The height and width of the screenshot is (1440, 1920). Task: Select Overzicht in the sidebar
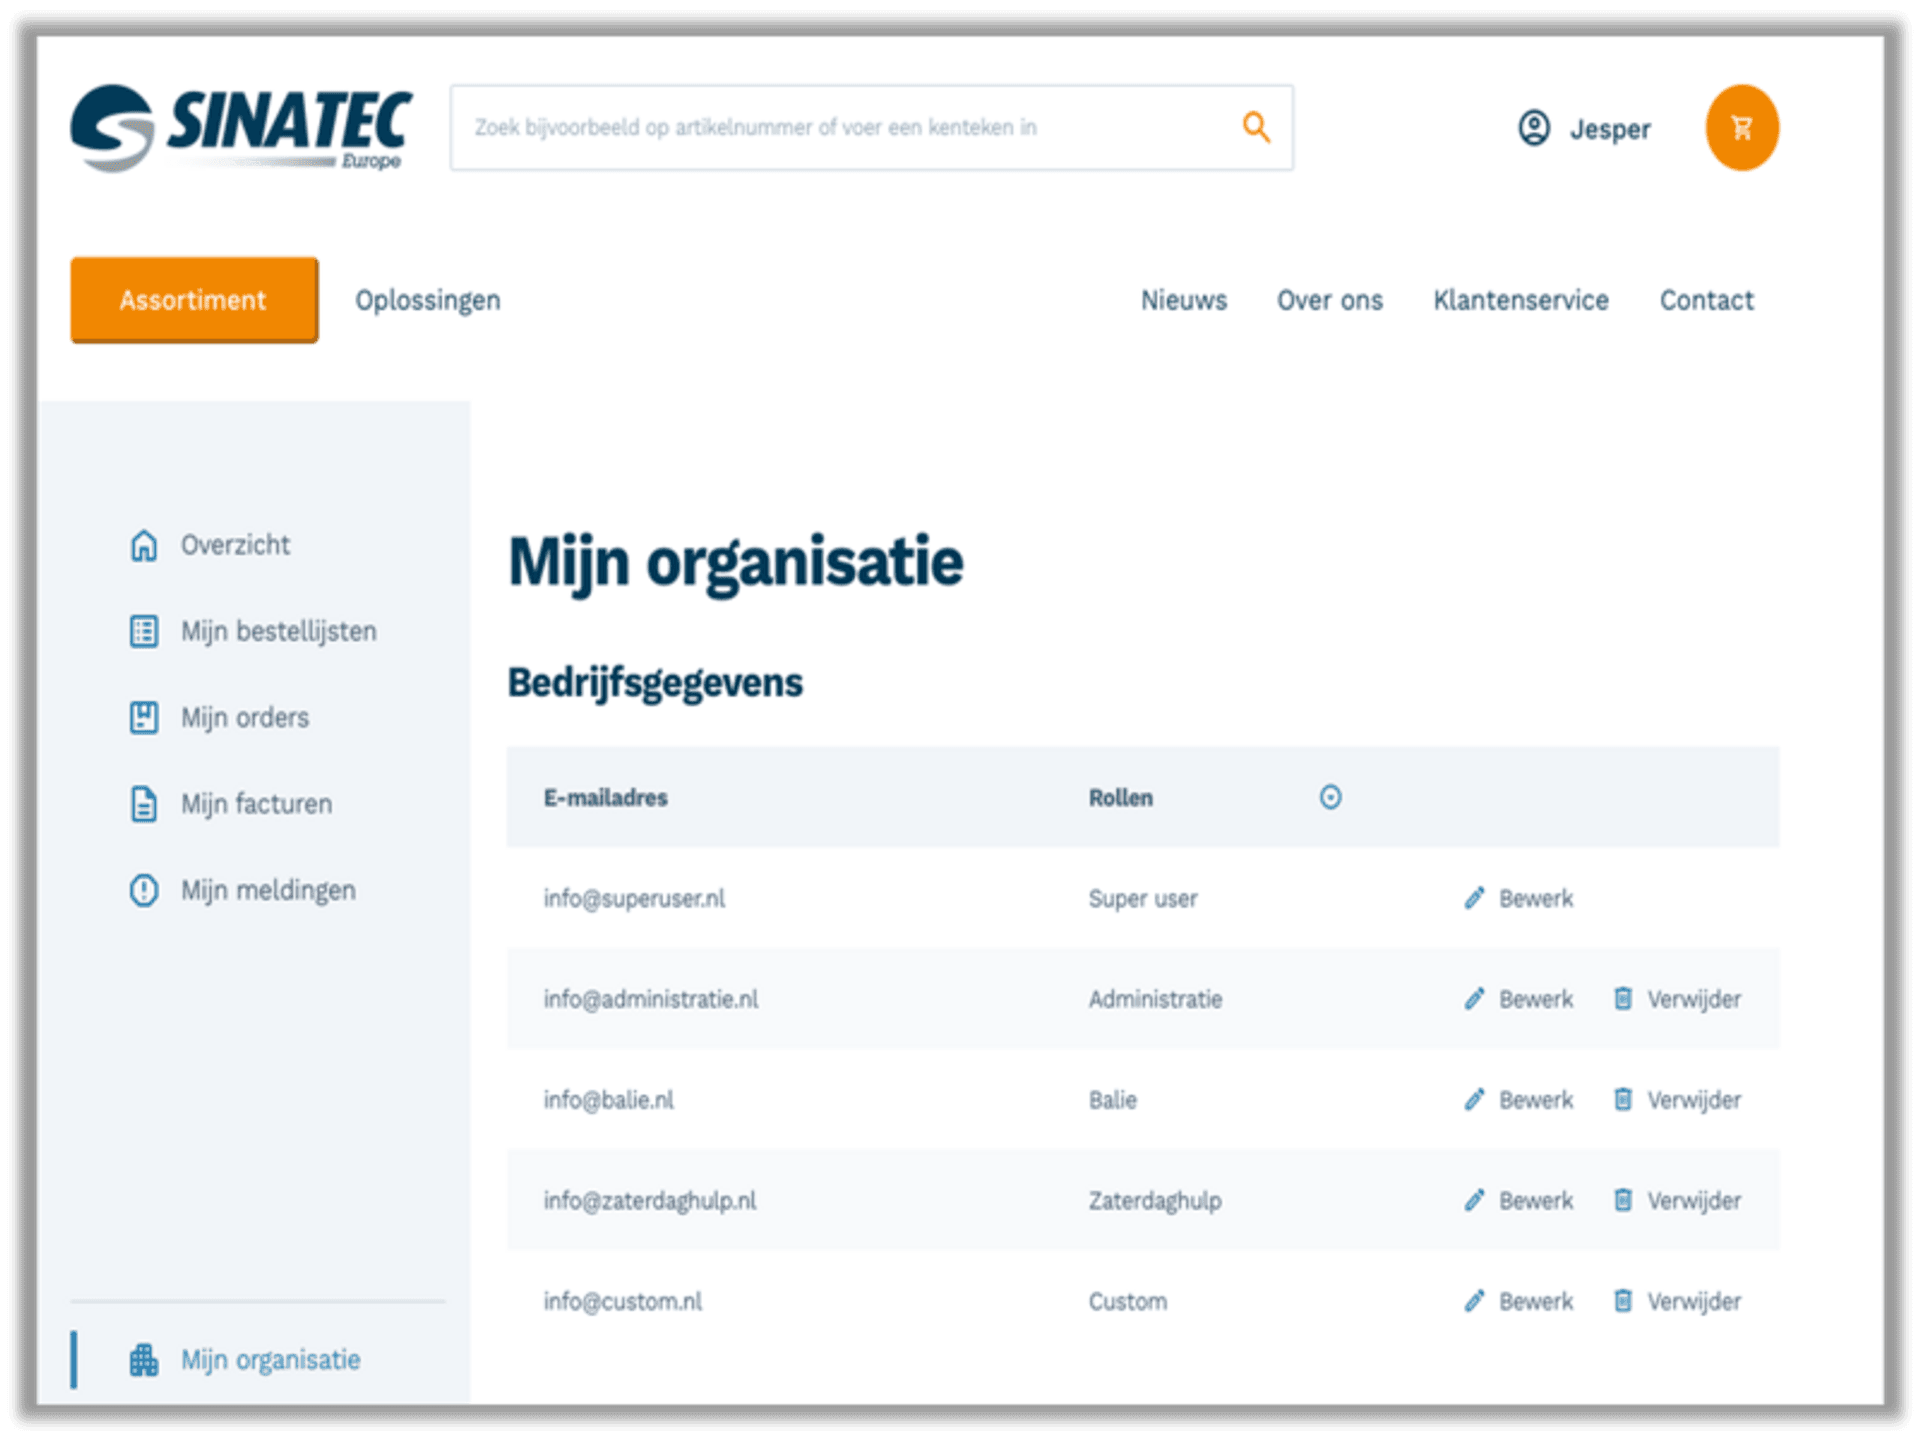click(236, 545)
